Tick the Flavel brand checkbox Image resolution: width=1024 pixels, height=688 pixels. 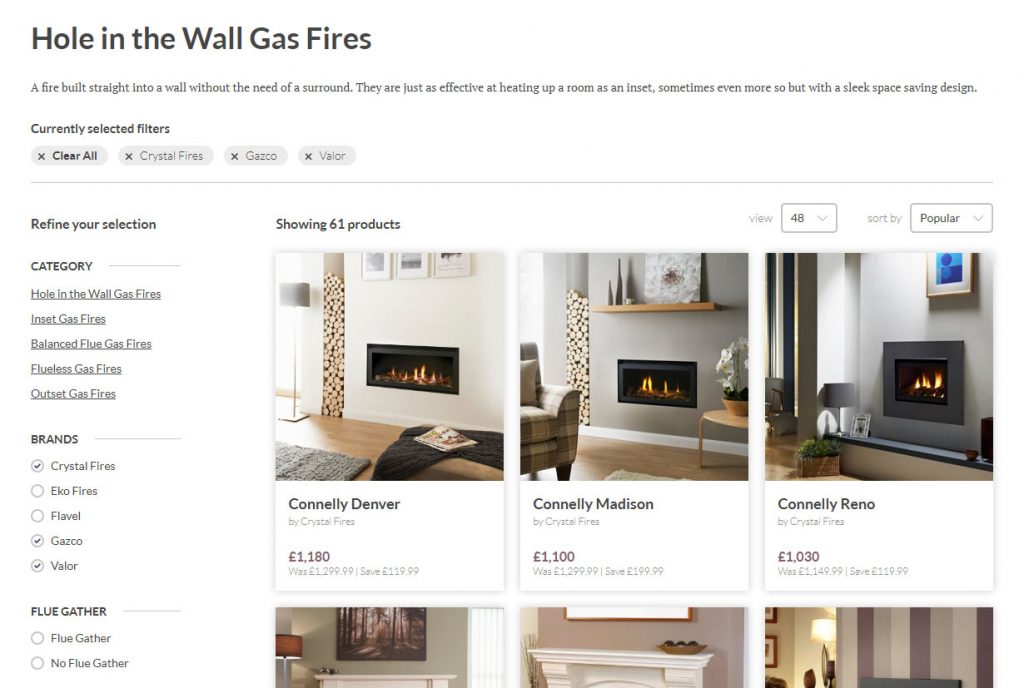click(37, 516)
